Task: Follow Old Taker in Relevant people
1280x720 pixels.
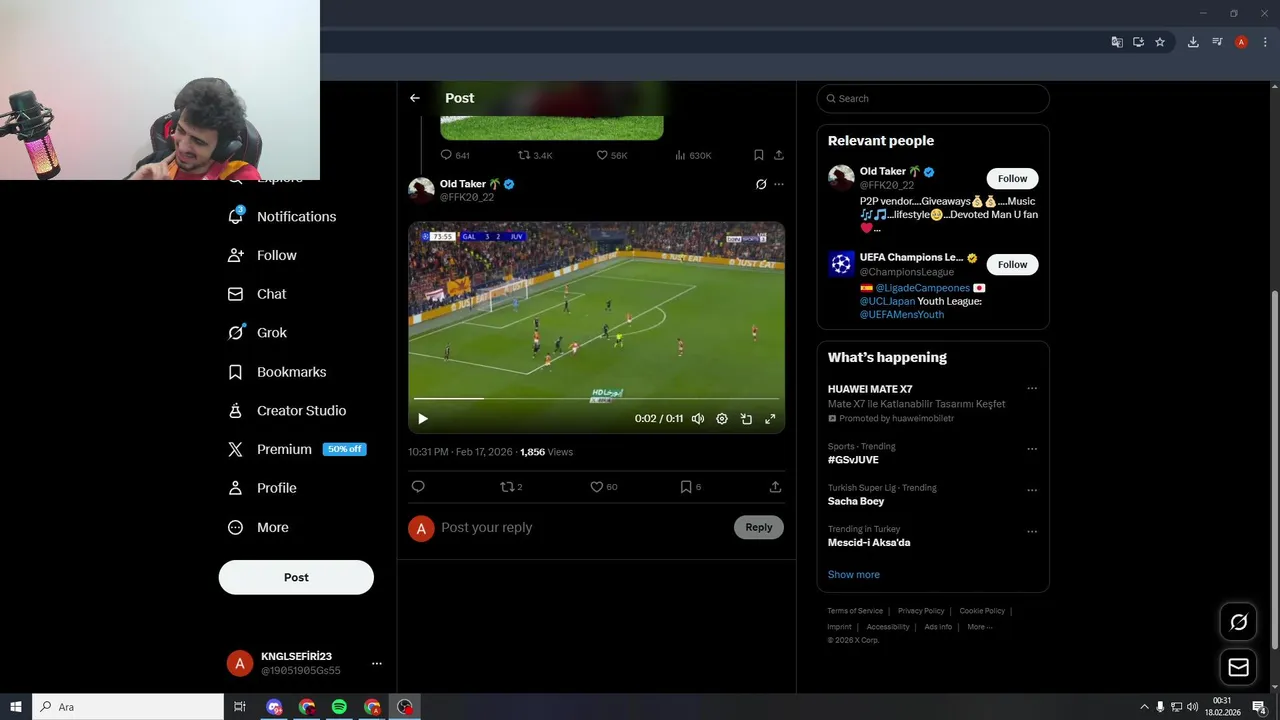Action: click(x=1012, y=178)
